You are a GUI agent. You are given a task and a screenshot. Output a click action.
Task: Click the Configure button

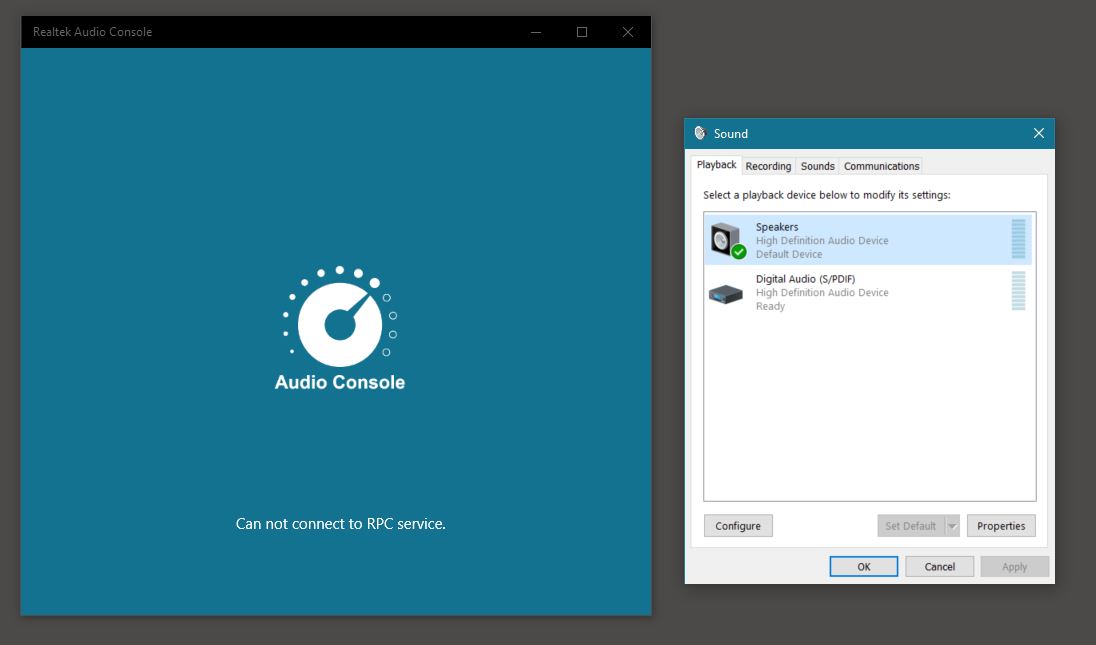point(738,526)
